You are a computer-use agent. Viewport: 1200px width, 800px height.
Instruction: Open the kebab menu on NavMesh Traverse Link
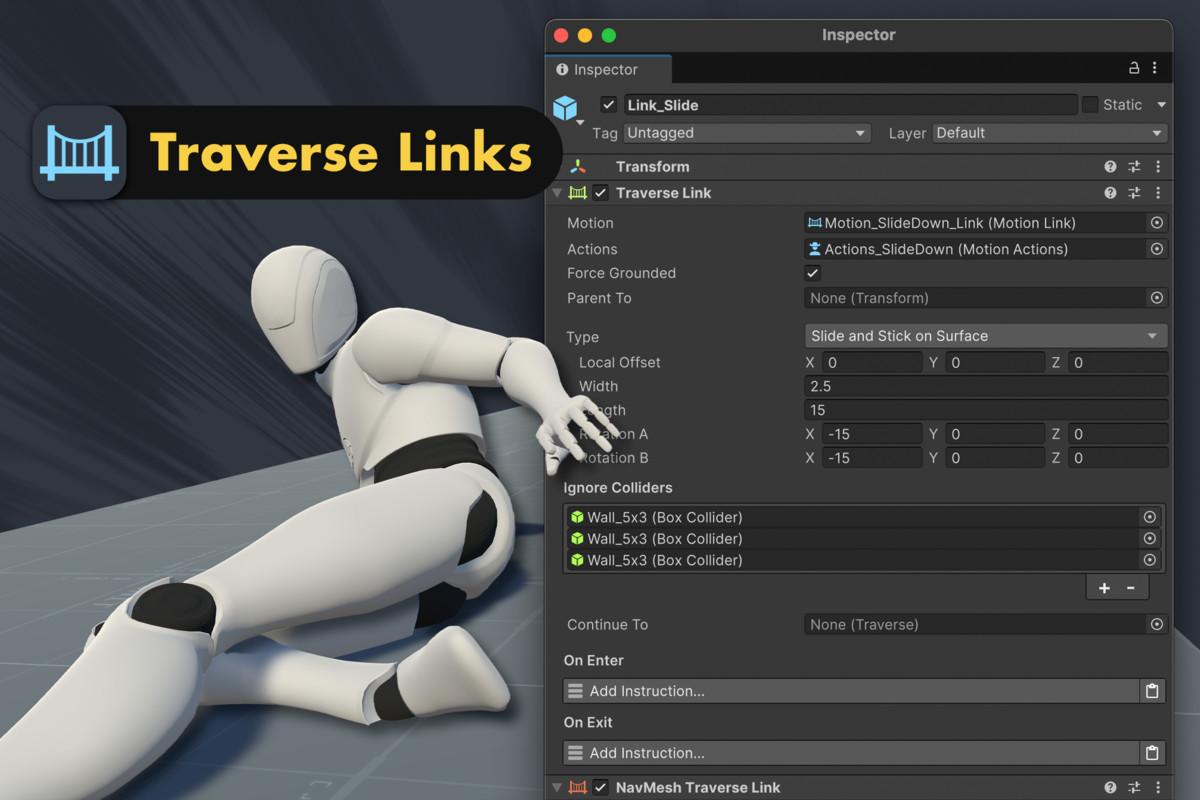(1158, 787)
